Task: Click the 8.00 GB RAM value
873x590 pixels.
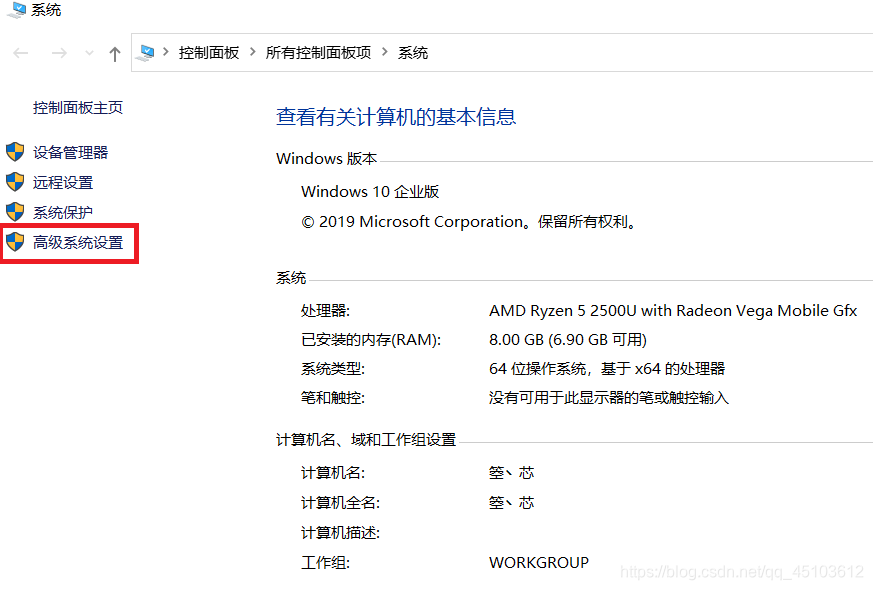Action: tap(568, 340)
